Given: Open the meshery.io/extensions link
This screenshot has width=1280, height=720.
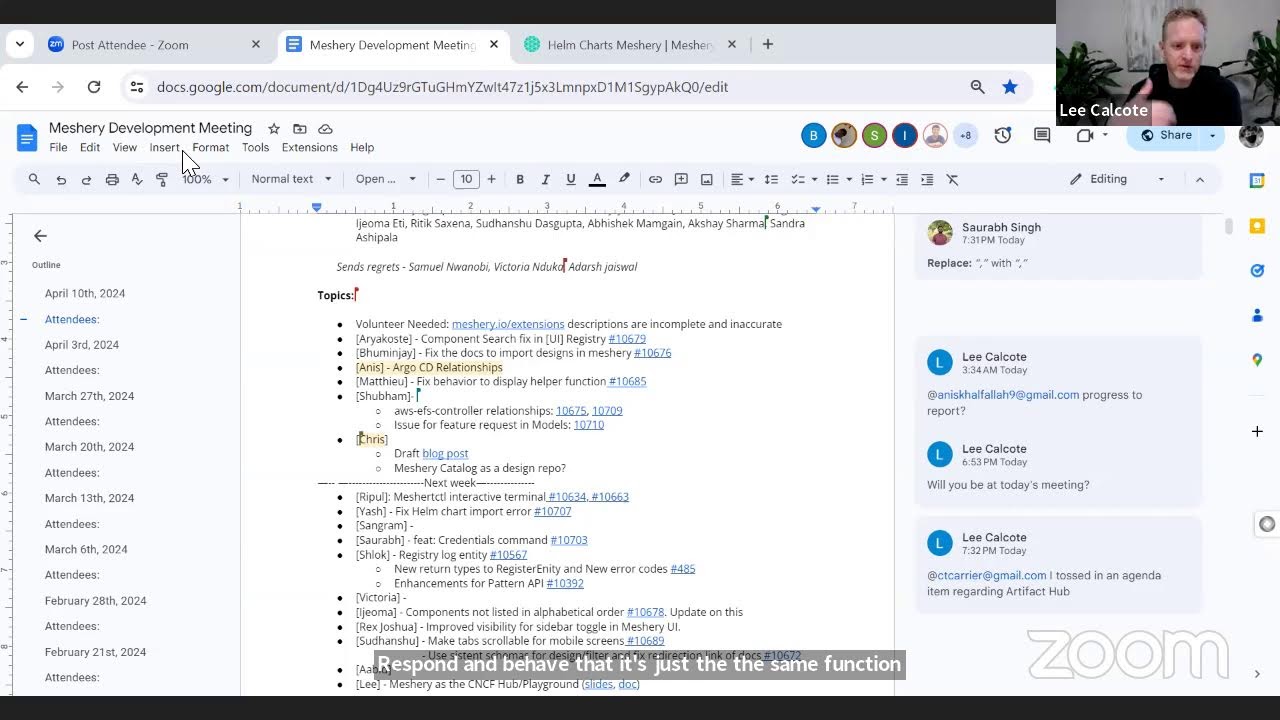Looking at the screenshot, I should coord(508,324).
